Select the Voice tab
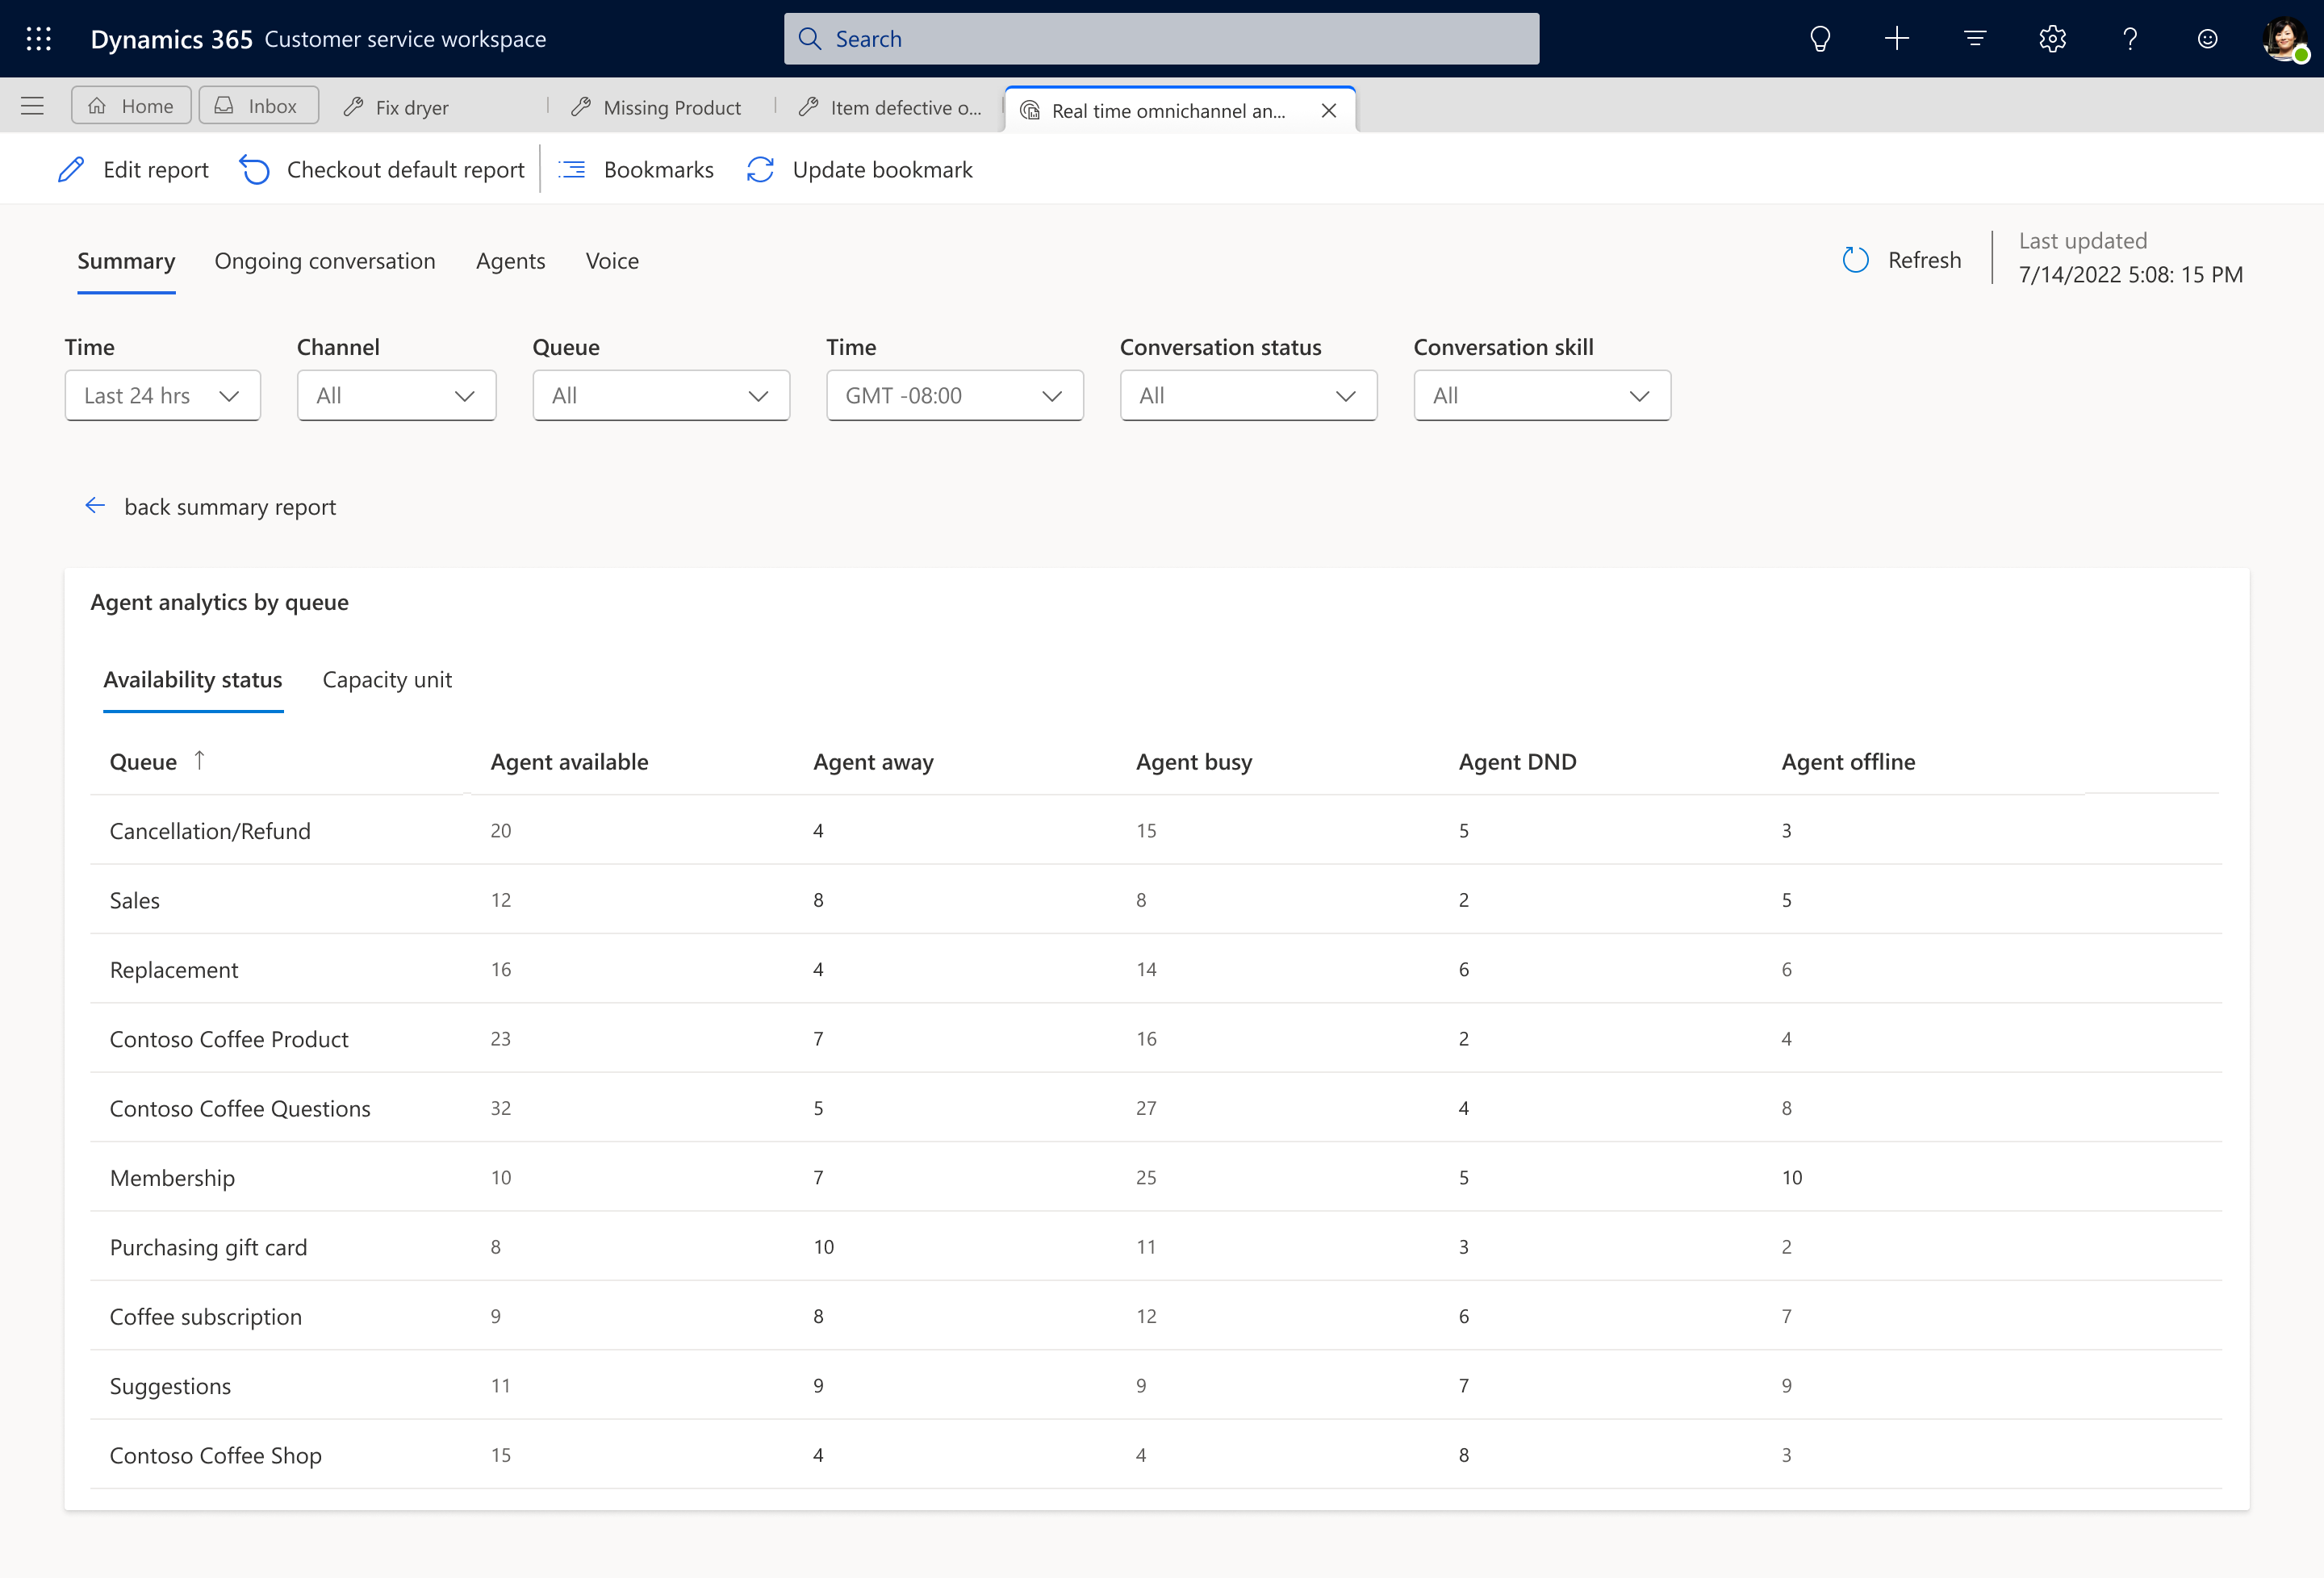The width and height of the screenshot is (2324, 1578). pos(612,261)
